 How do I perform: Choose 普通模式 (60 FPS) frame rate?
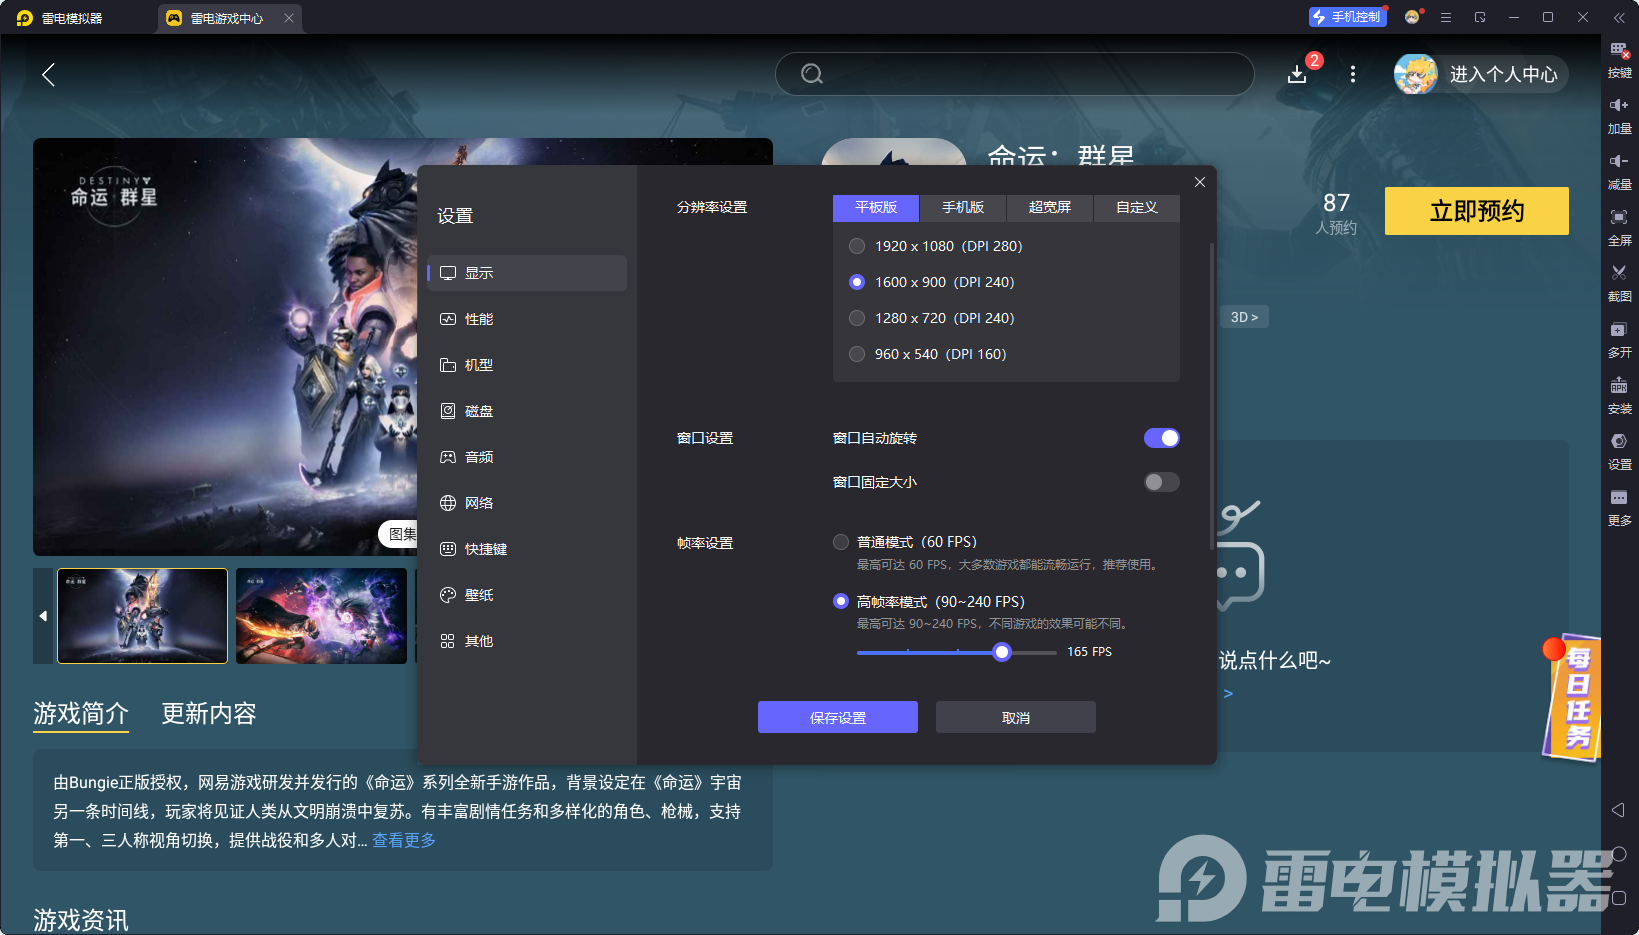tap(841, 541)
